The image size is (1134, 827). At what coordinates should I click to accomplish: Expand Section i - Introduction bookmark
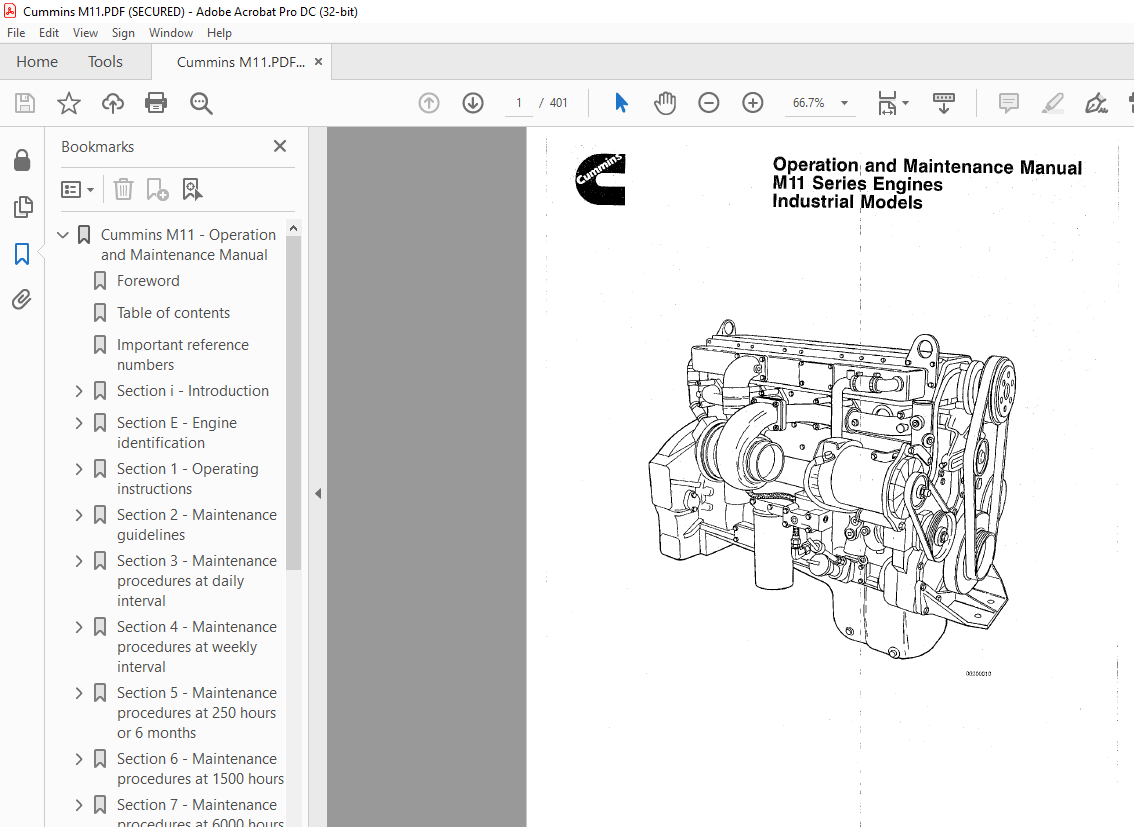tap(79, 391)
